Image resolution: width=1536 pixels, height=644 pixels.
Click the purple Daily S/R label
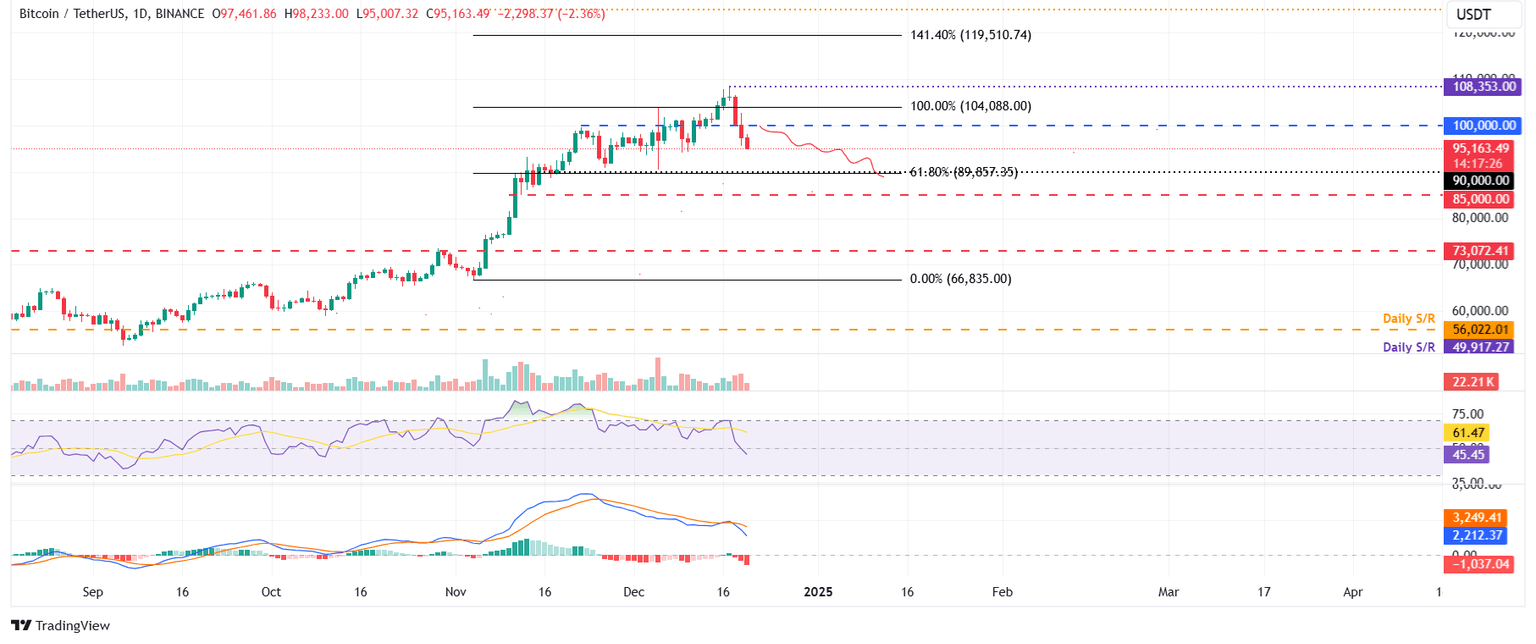[1408, 347]
